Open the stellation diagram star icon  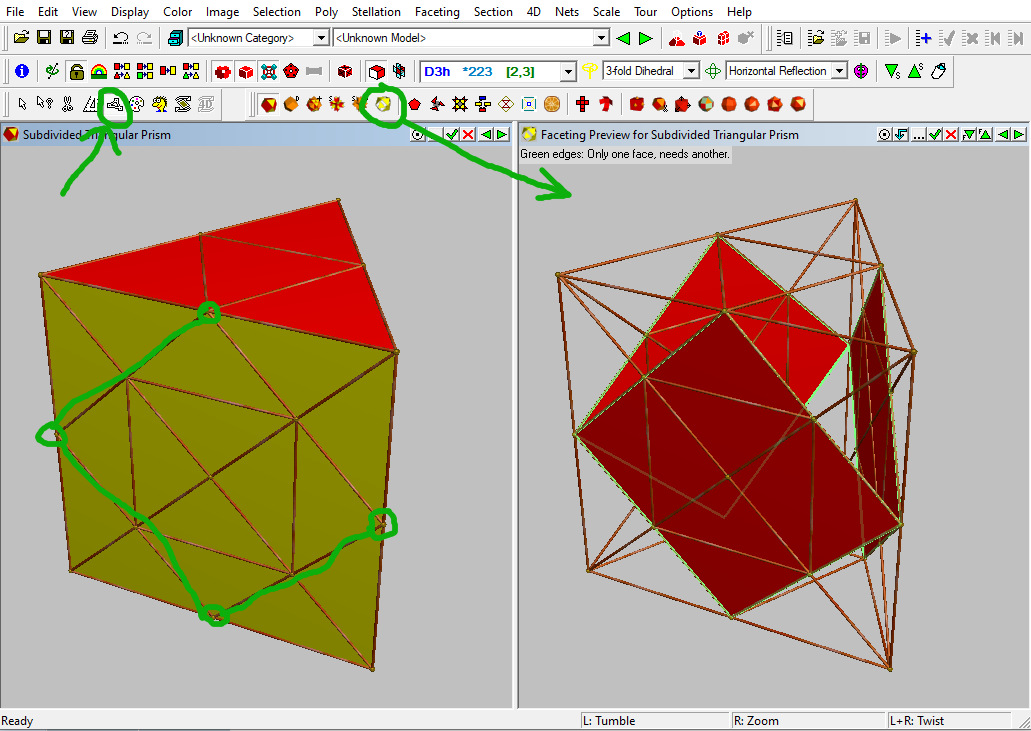click(460, 104)
